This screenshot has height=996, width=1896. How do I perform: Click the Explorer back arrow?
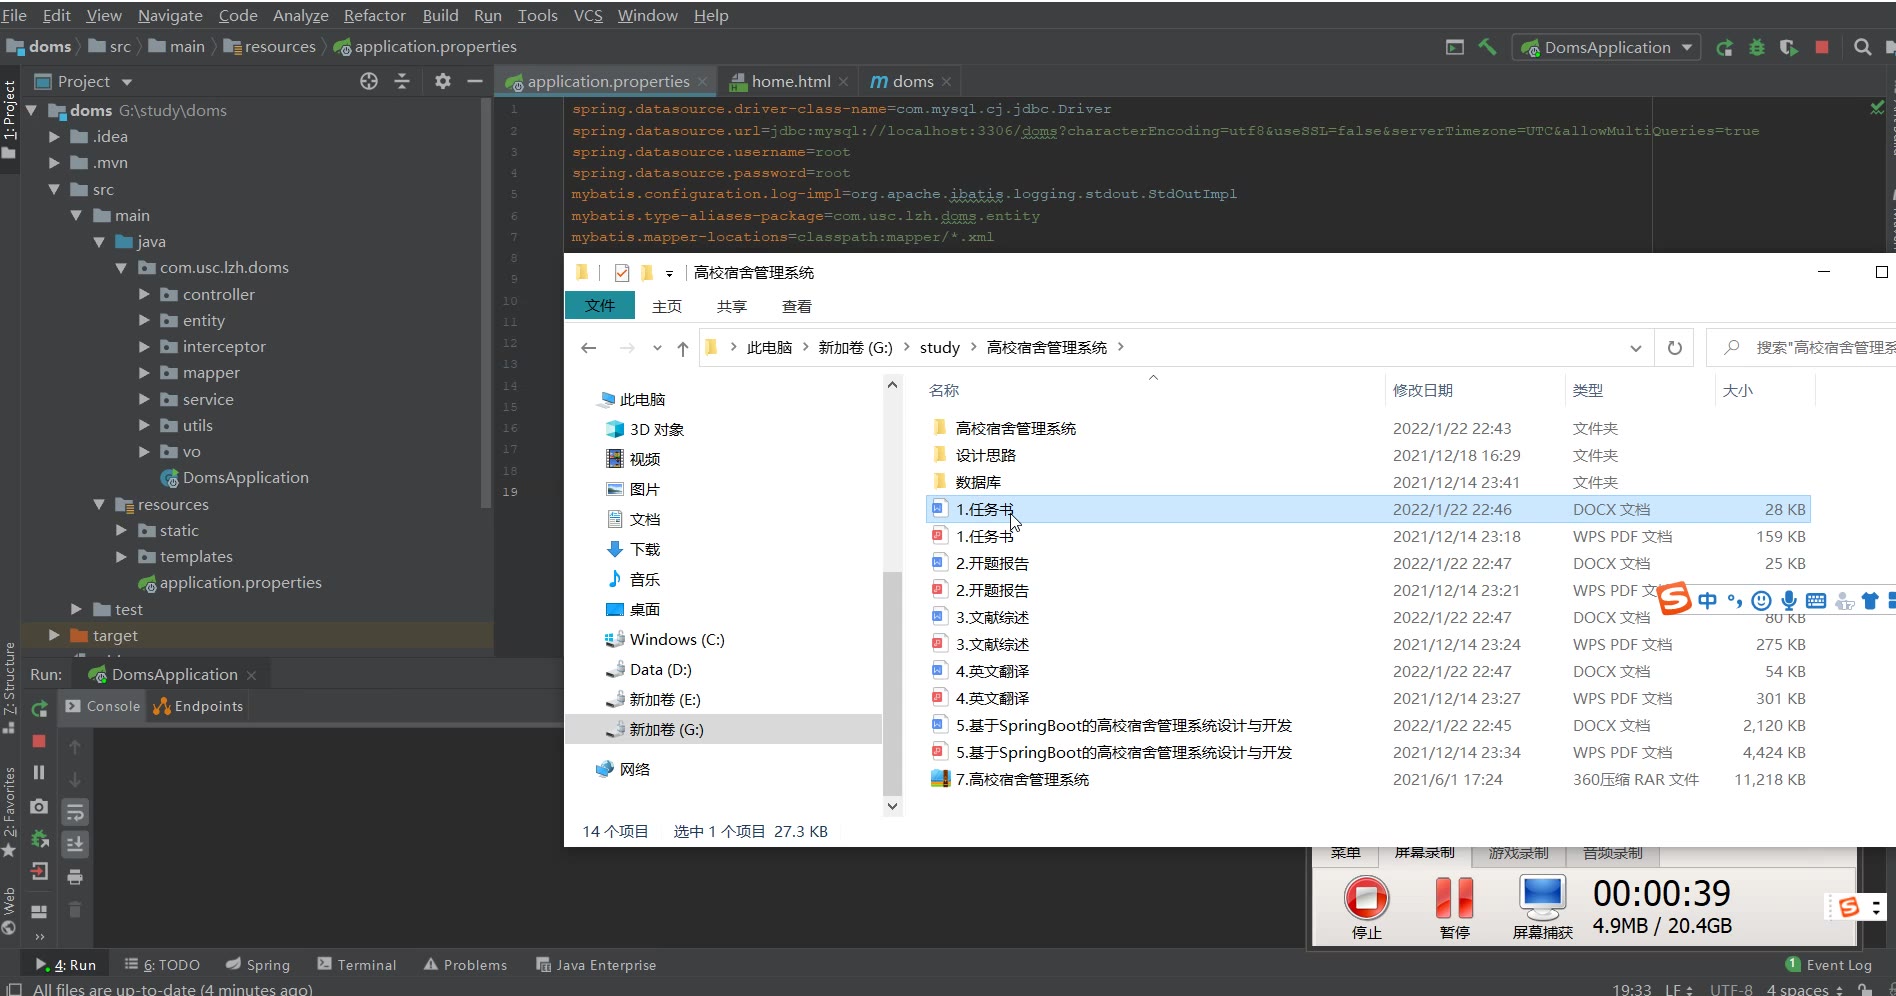click(x=589, y=348)
